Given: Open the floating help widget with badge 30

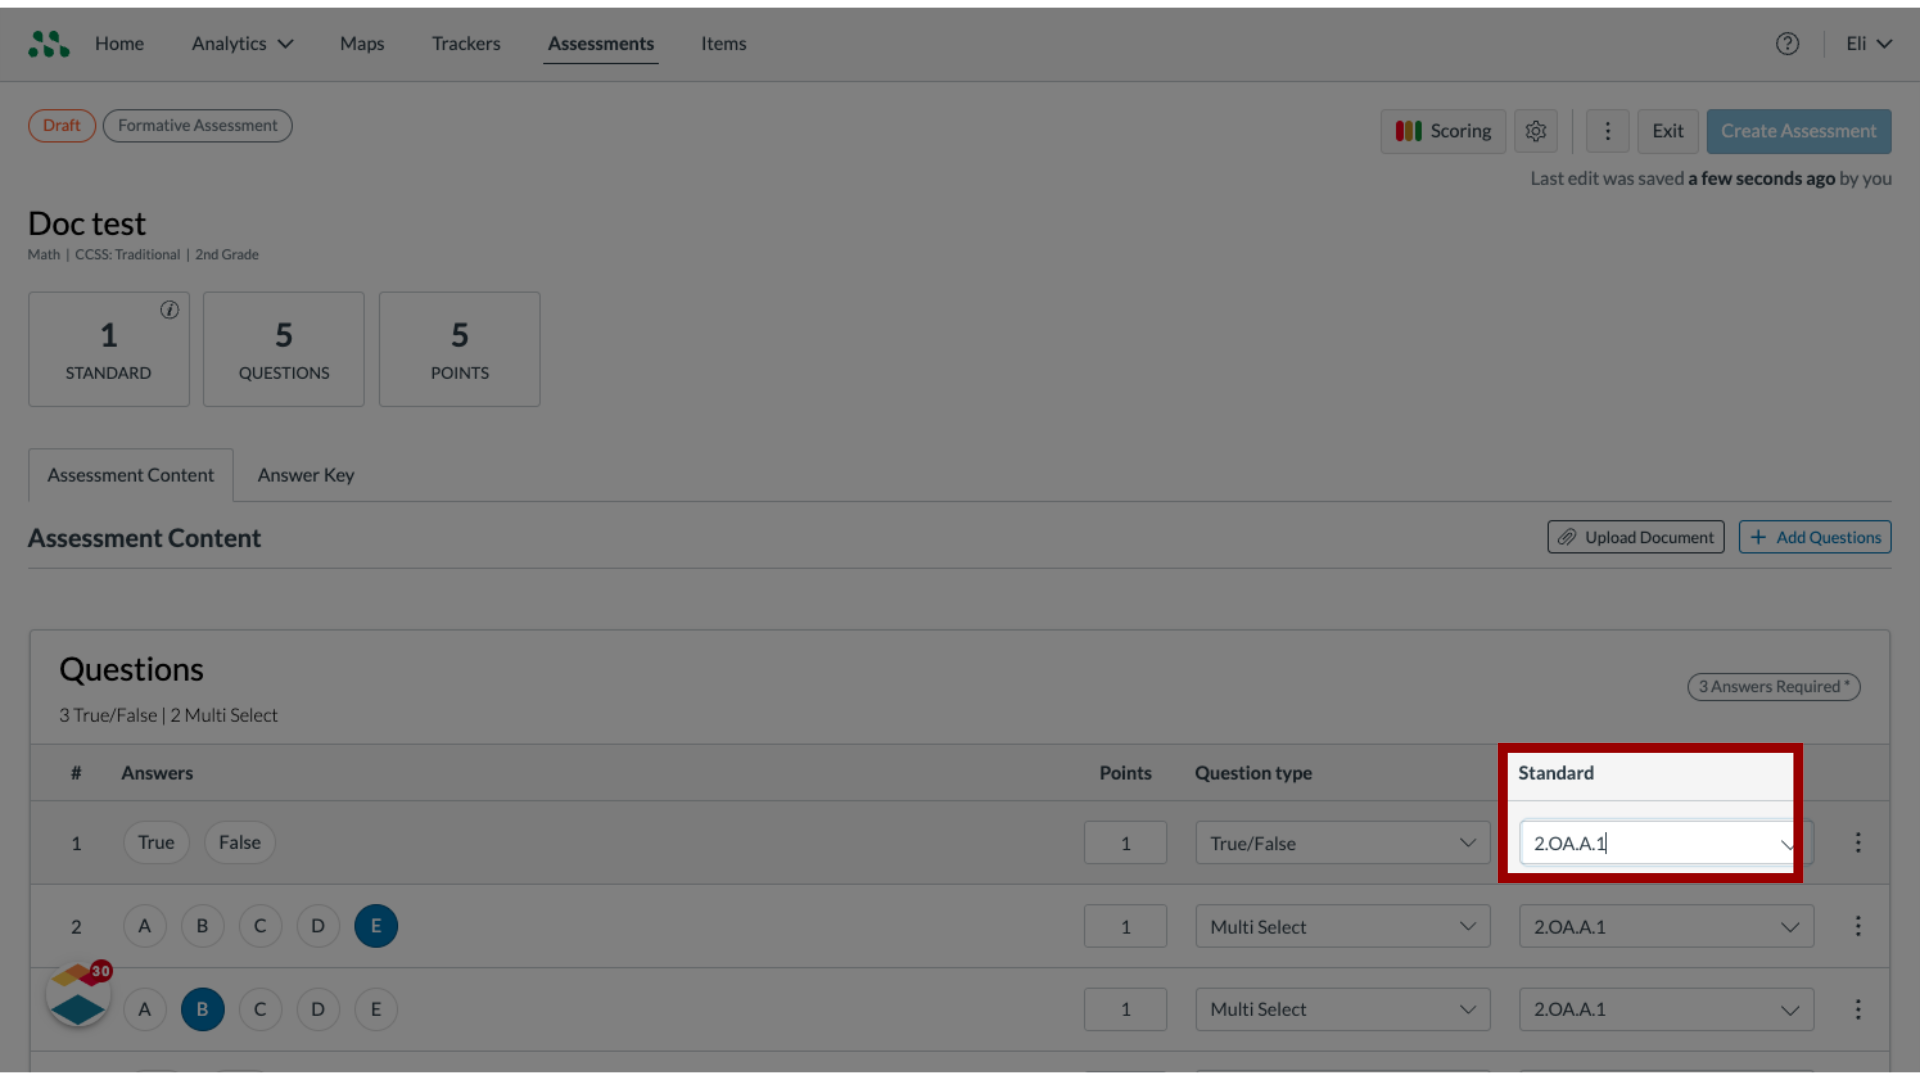Looking at the screenshot, I should [79, 995].
